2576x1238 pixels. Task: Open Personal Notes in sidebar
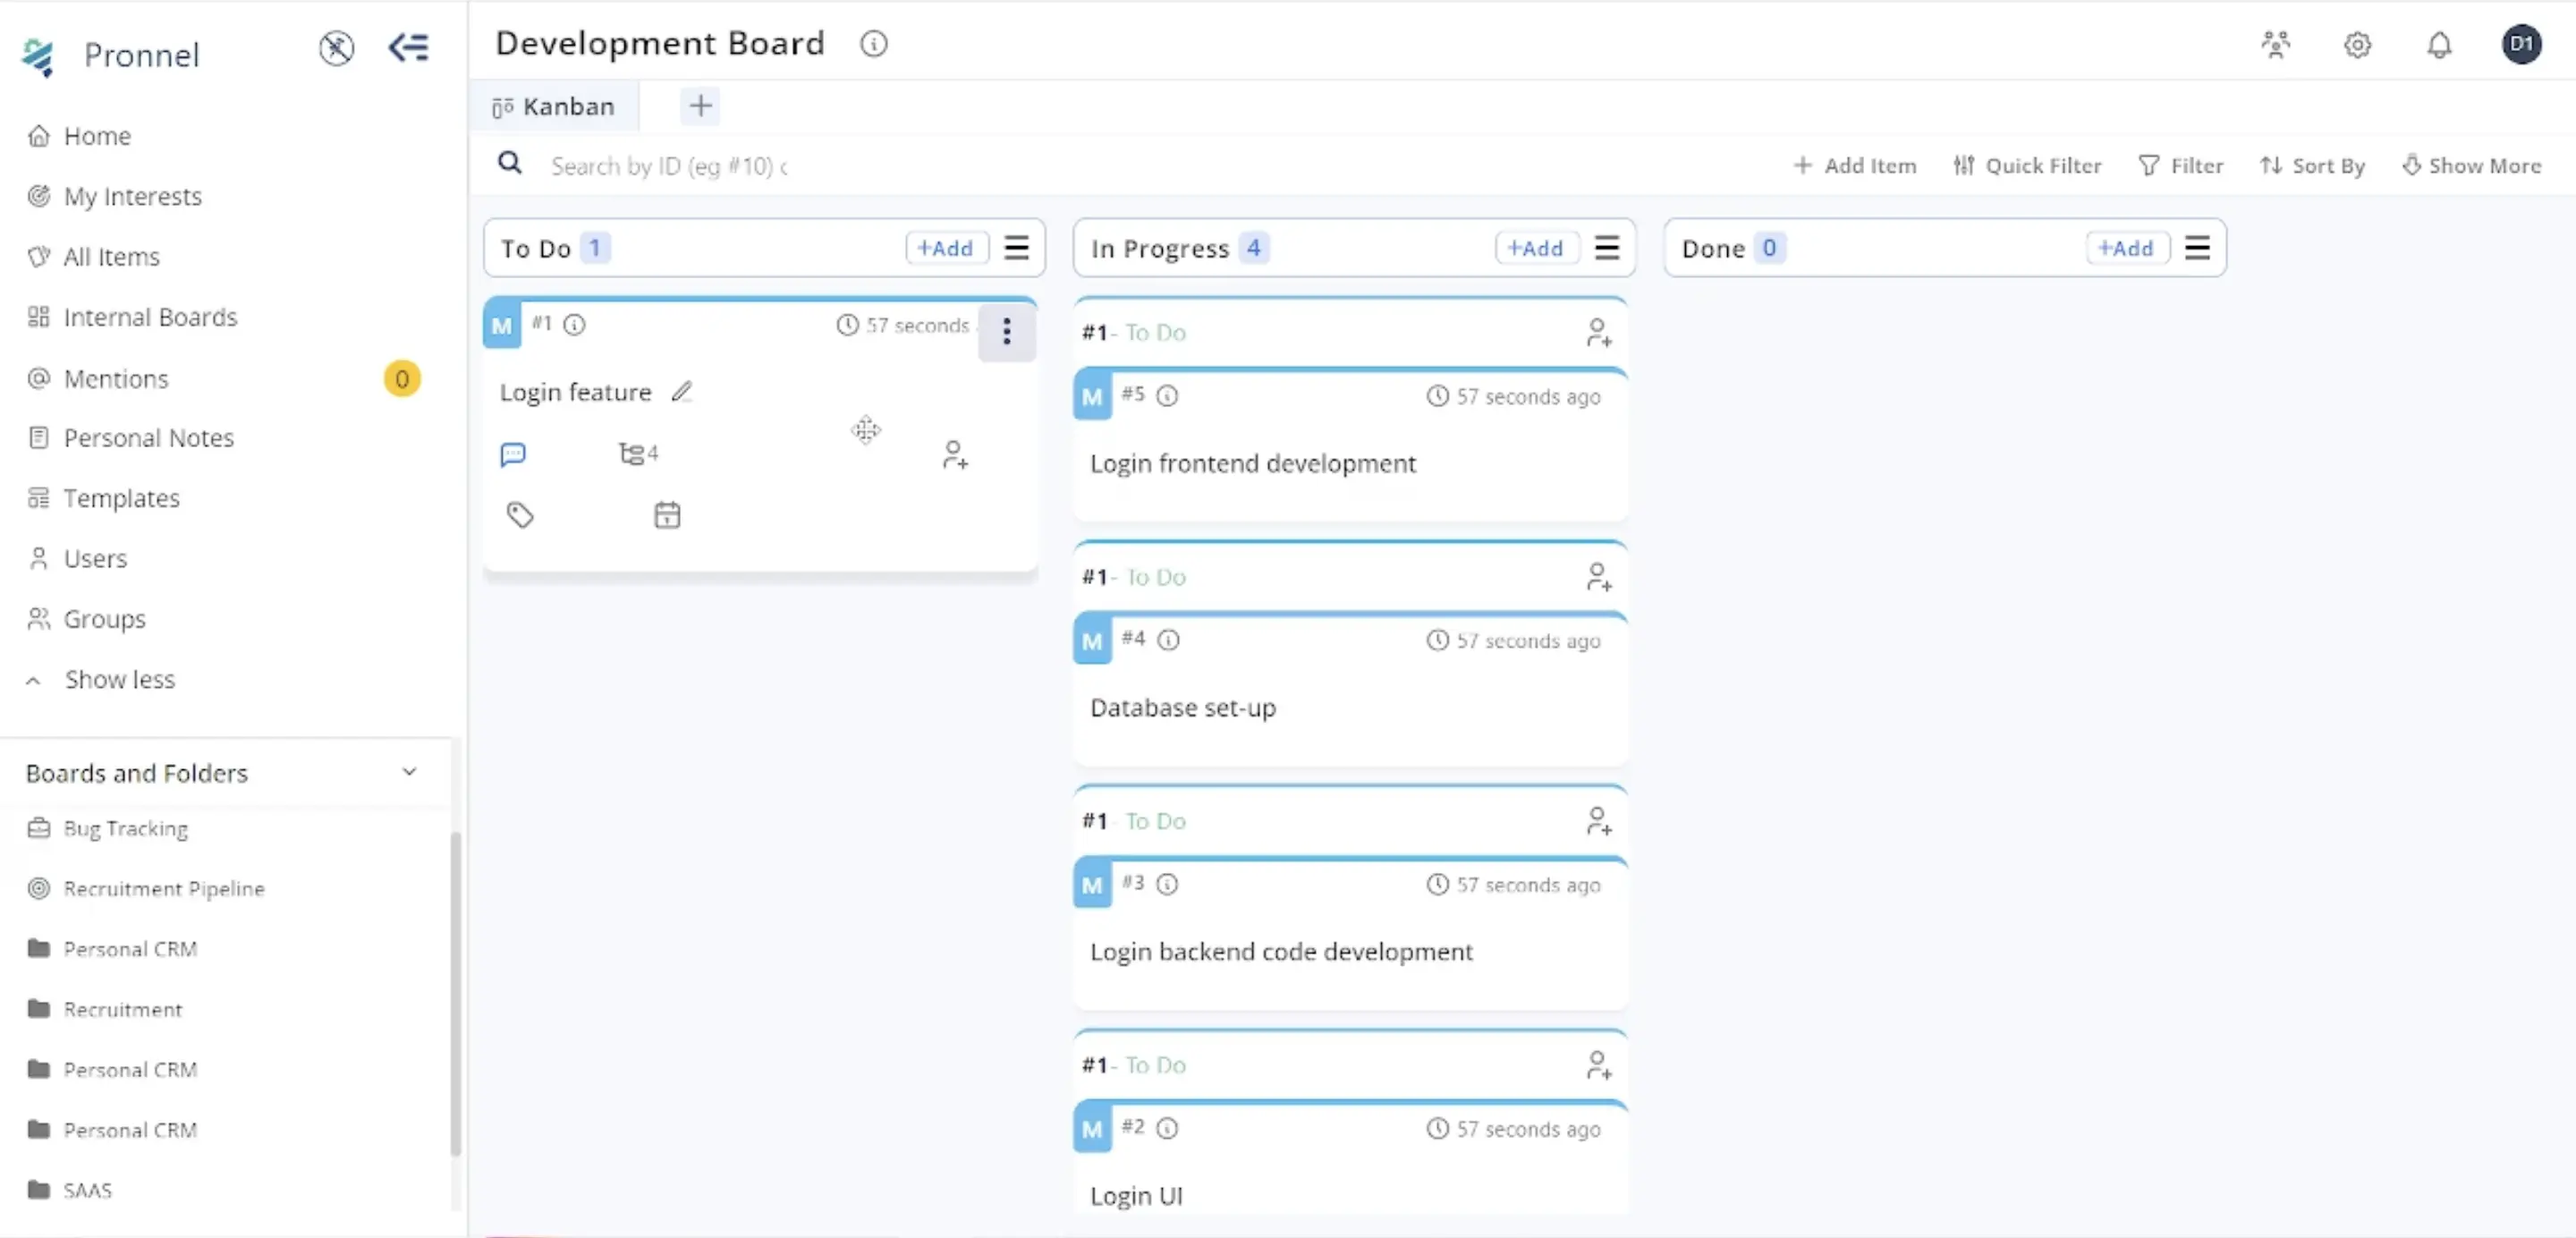point(148,438)
